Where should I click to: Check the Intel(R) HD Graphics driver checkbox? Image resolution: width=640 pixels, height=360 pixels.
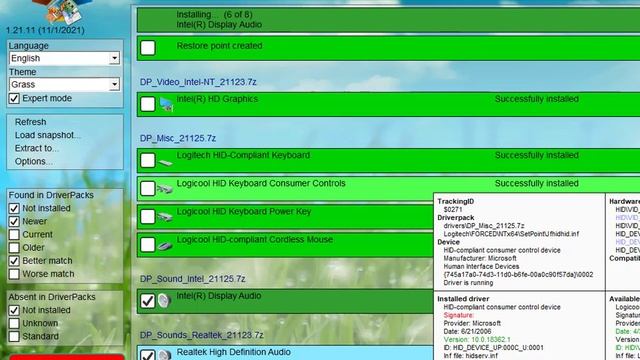click(148, 104)
